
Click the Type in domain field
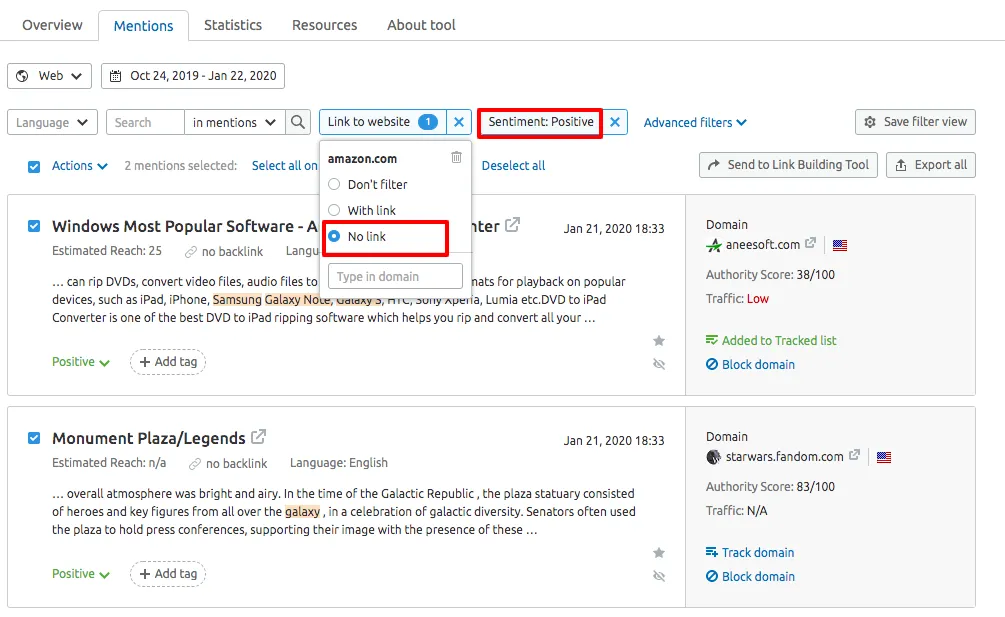pyautogui.click(x=395, y=276)
